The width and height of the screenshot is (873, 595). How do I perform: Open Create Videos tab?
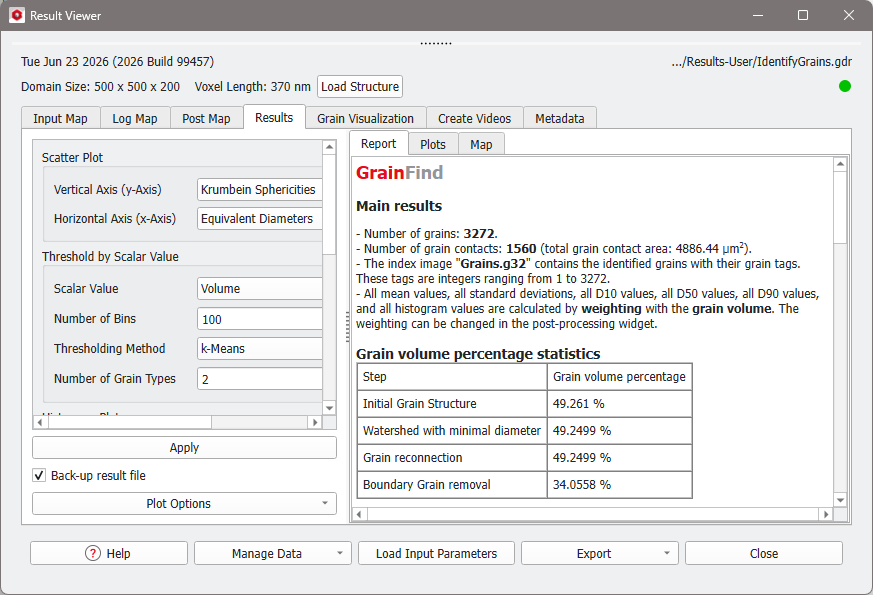click(474, 119)
